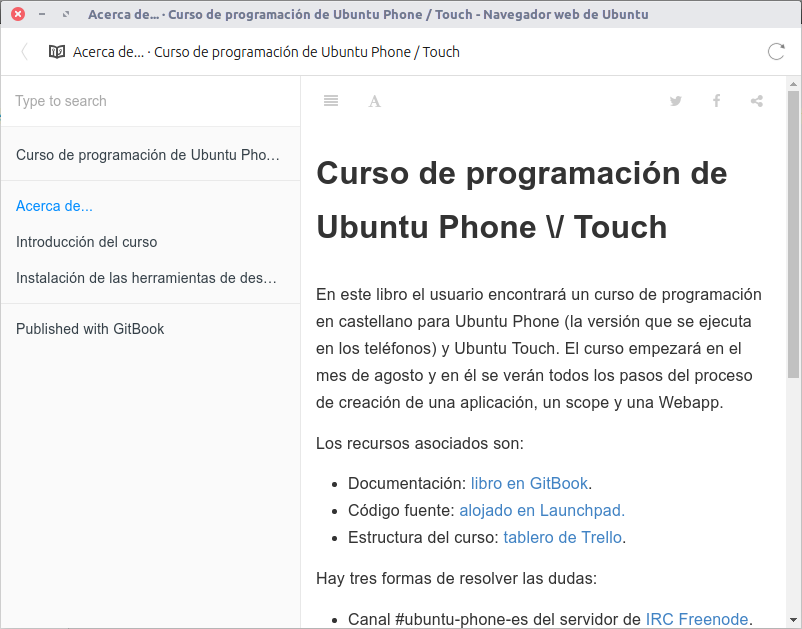
Task: Click Published with GitBook link
Action: [x=90, y=329]
